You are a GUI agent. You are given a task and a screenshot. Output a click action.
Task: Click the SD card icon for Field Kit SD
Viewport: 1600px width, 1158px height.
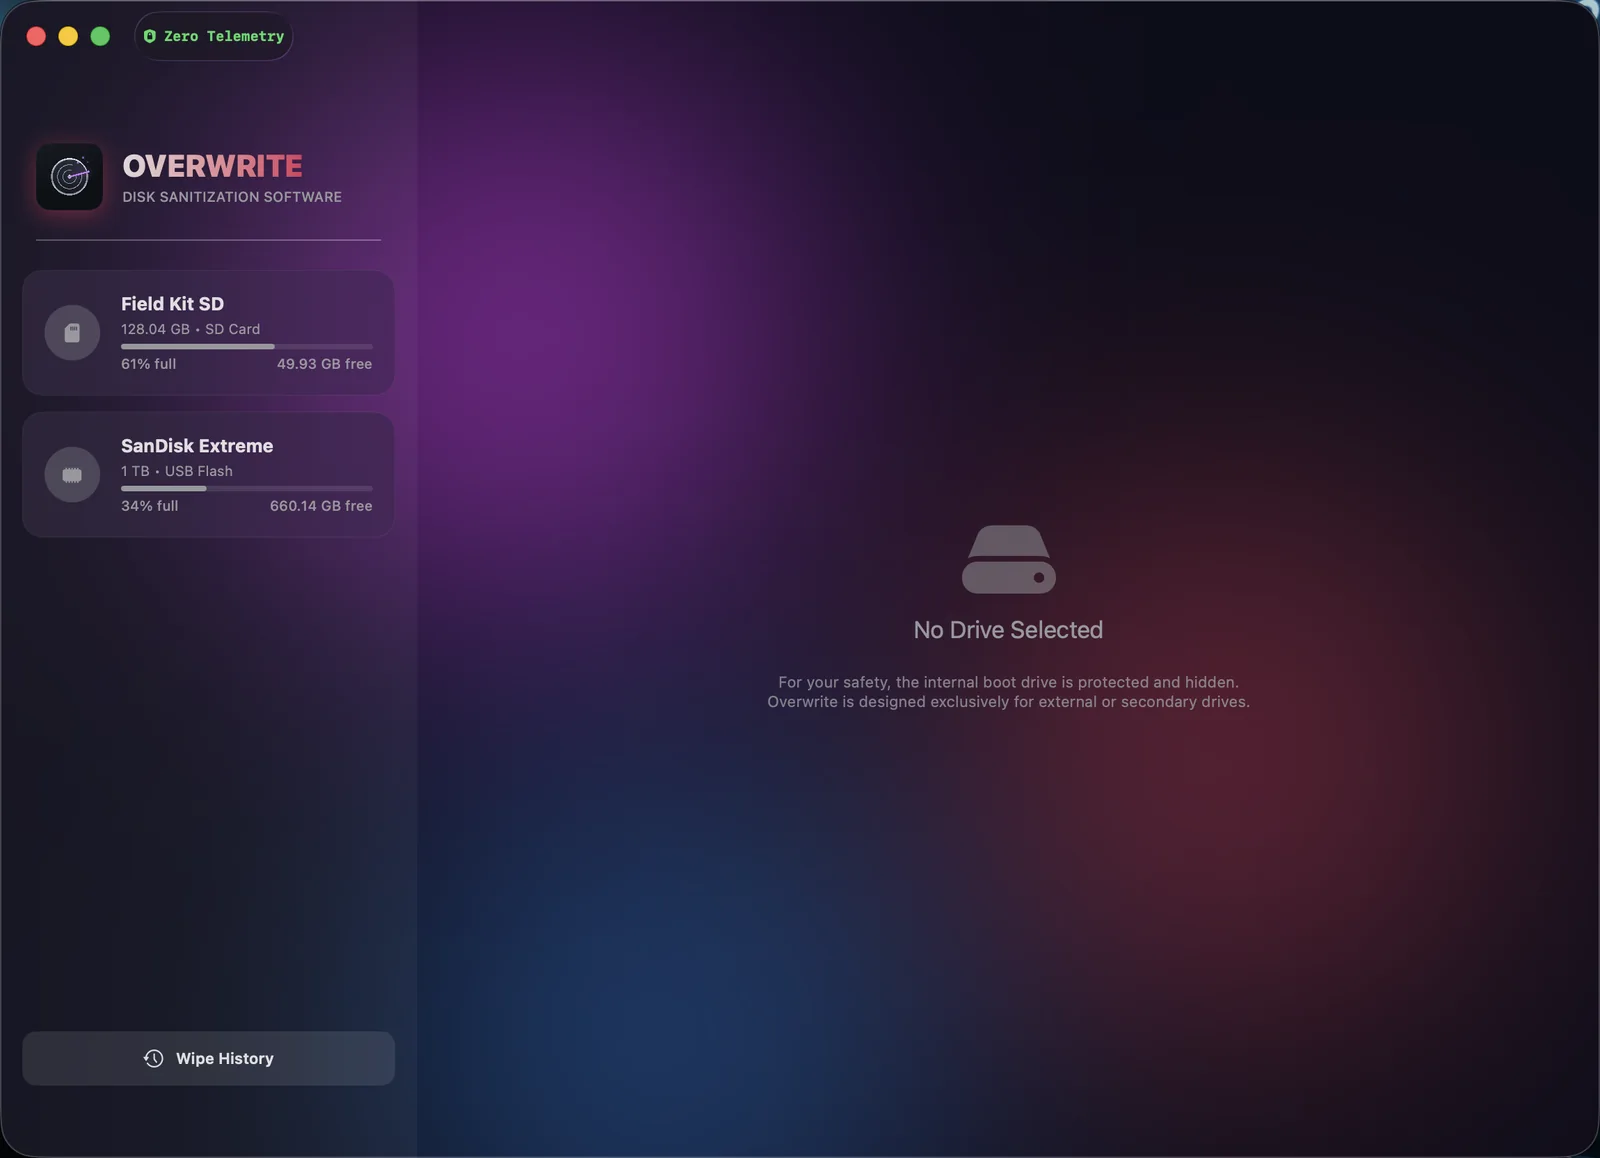(72, 332)
